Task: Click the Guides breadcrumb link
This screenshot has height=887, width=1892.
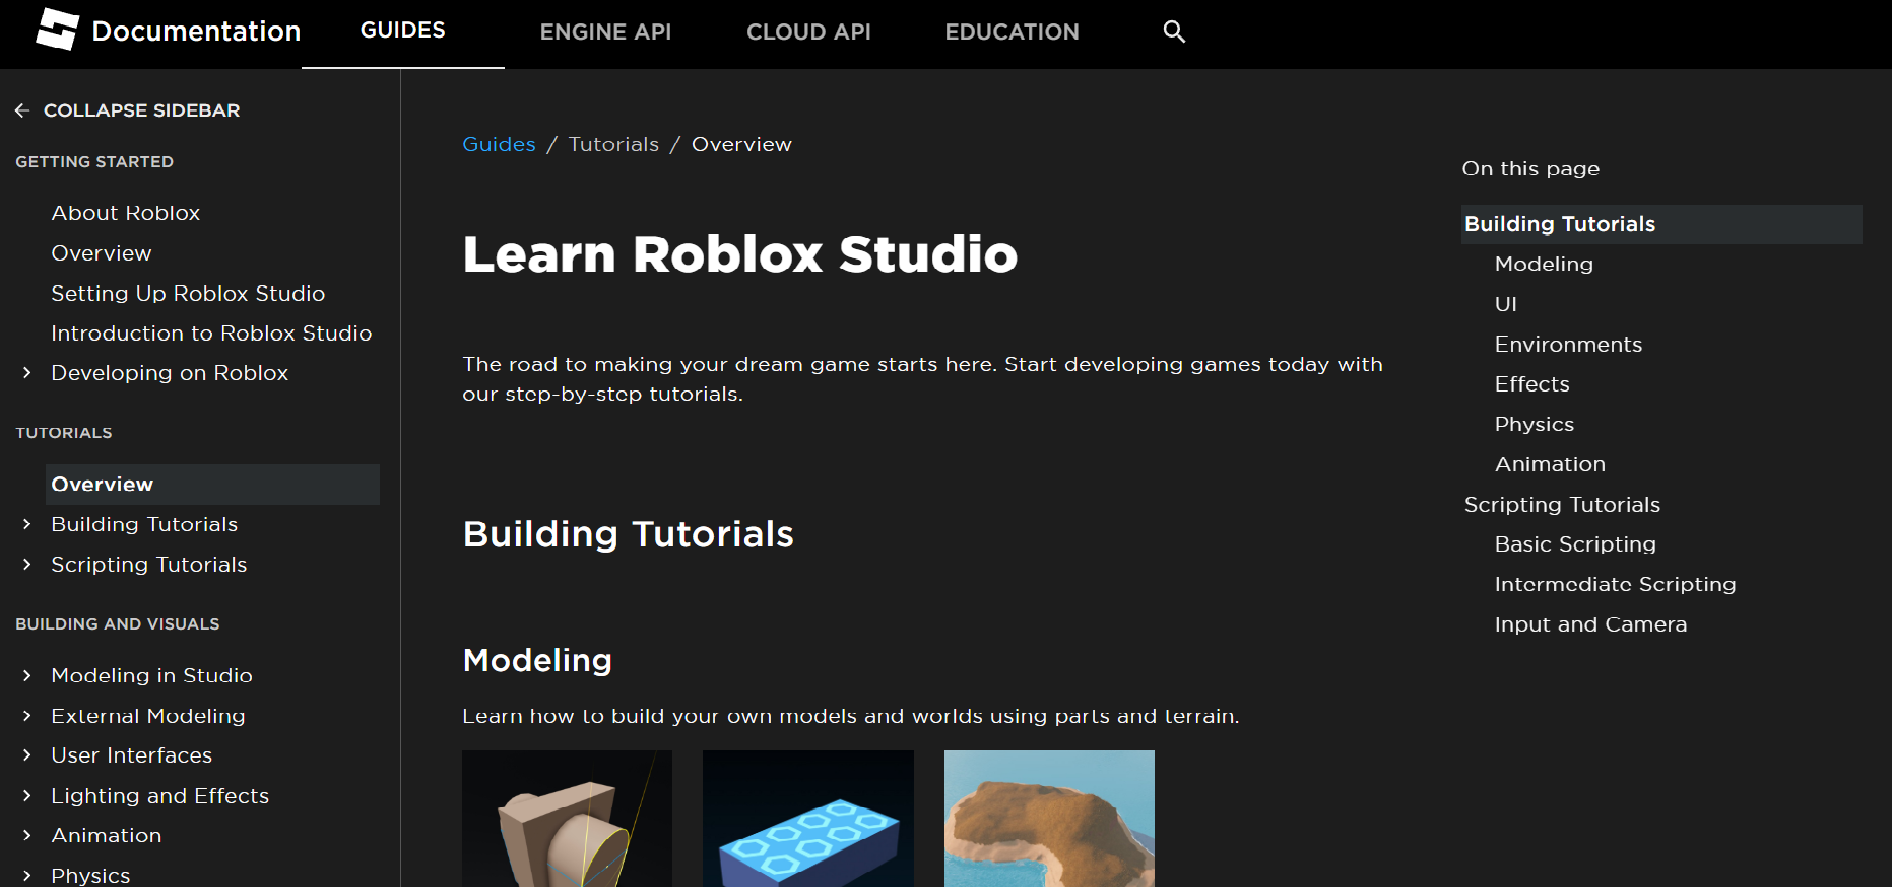Action: coord(498,144)
